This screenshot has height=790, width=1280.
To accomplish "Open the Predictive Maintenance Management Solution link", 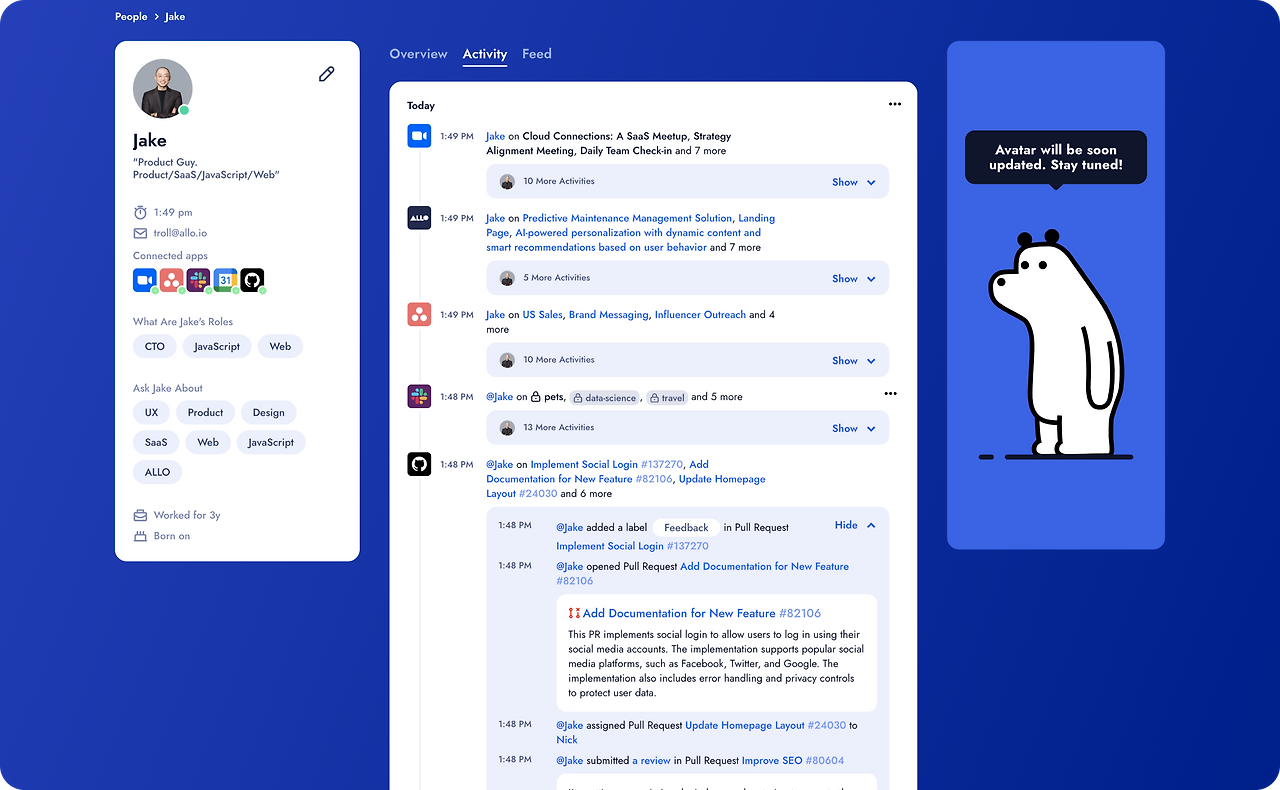I will pyautogui.click(x=627, y=218).
